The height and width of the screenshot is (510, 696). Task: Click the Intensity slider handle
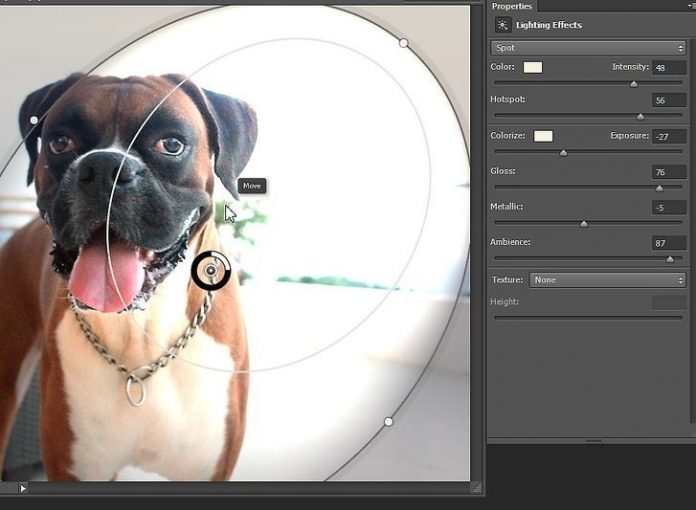(x=633, y=84)
